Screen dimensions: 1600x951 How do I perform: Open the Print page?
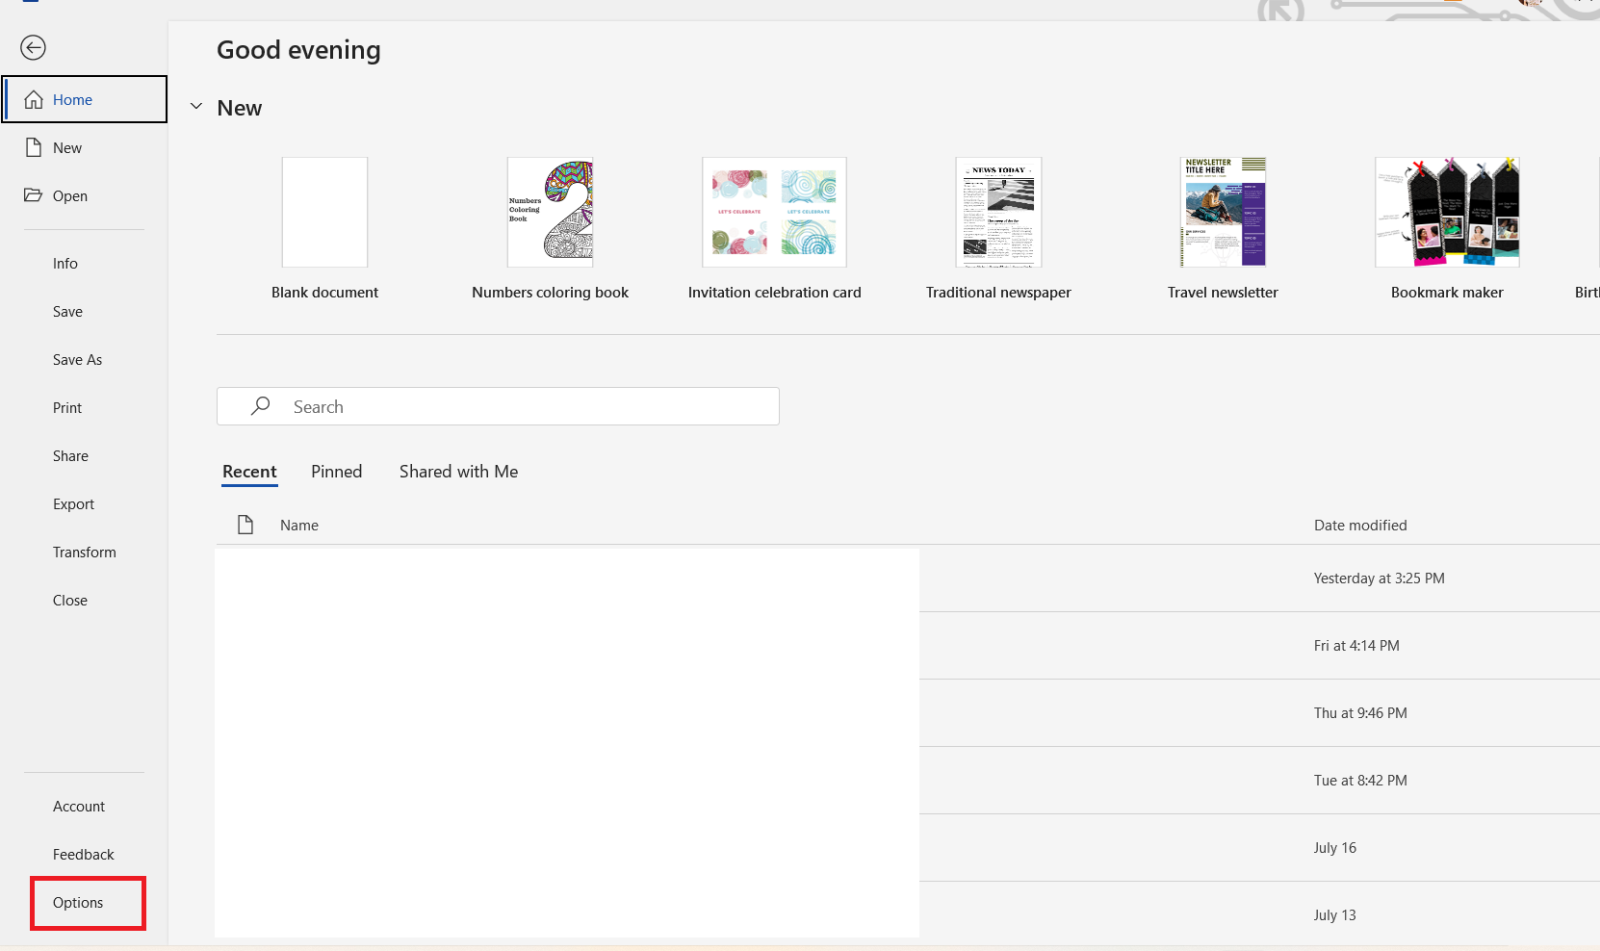pos(68,408)
